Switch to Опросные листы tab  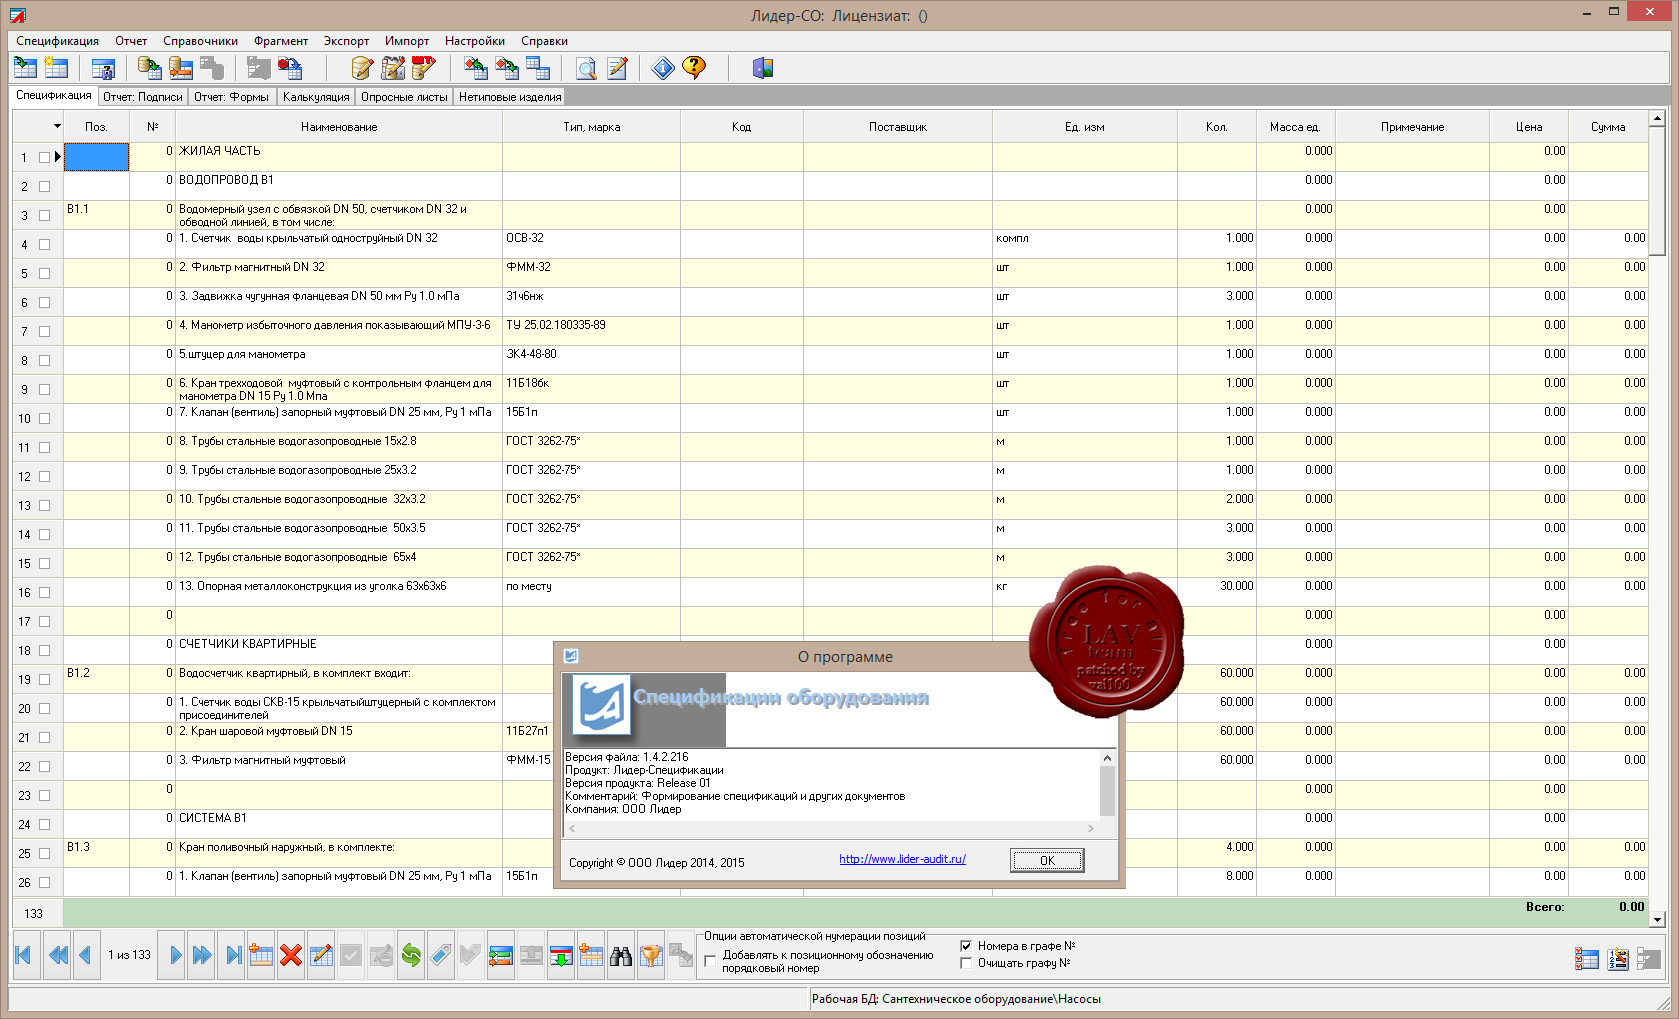click(404, 97)
